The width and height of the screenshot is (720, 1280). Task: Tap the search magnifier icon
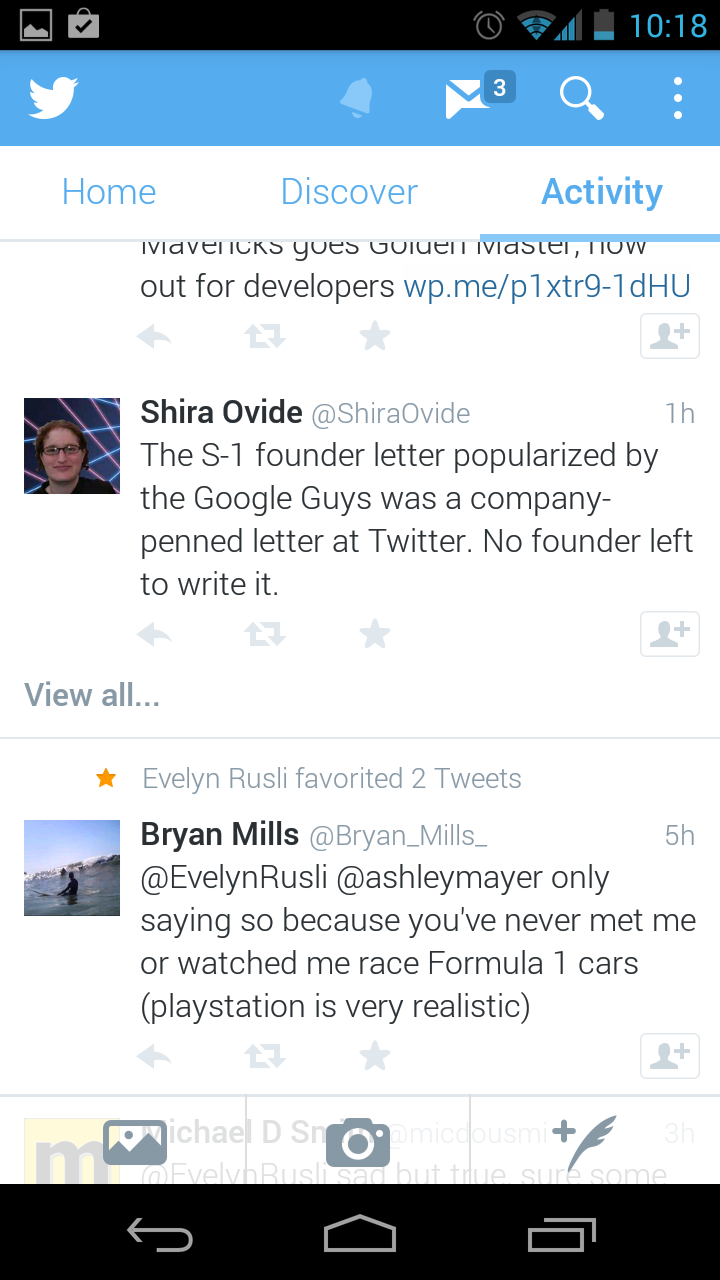click(x=580, y=98)
